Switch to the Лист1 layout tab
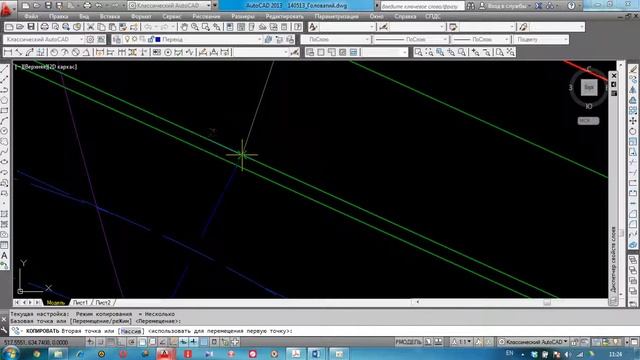The height and width of the screenshot is (360, 640). click(x=80, y=303)
